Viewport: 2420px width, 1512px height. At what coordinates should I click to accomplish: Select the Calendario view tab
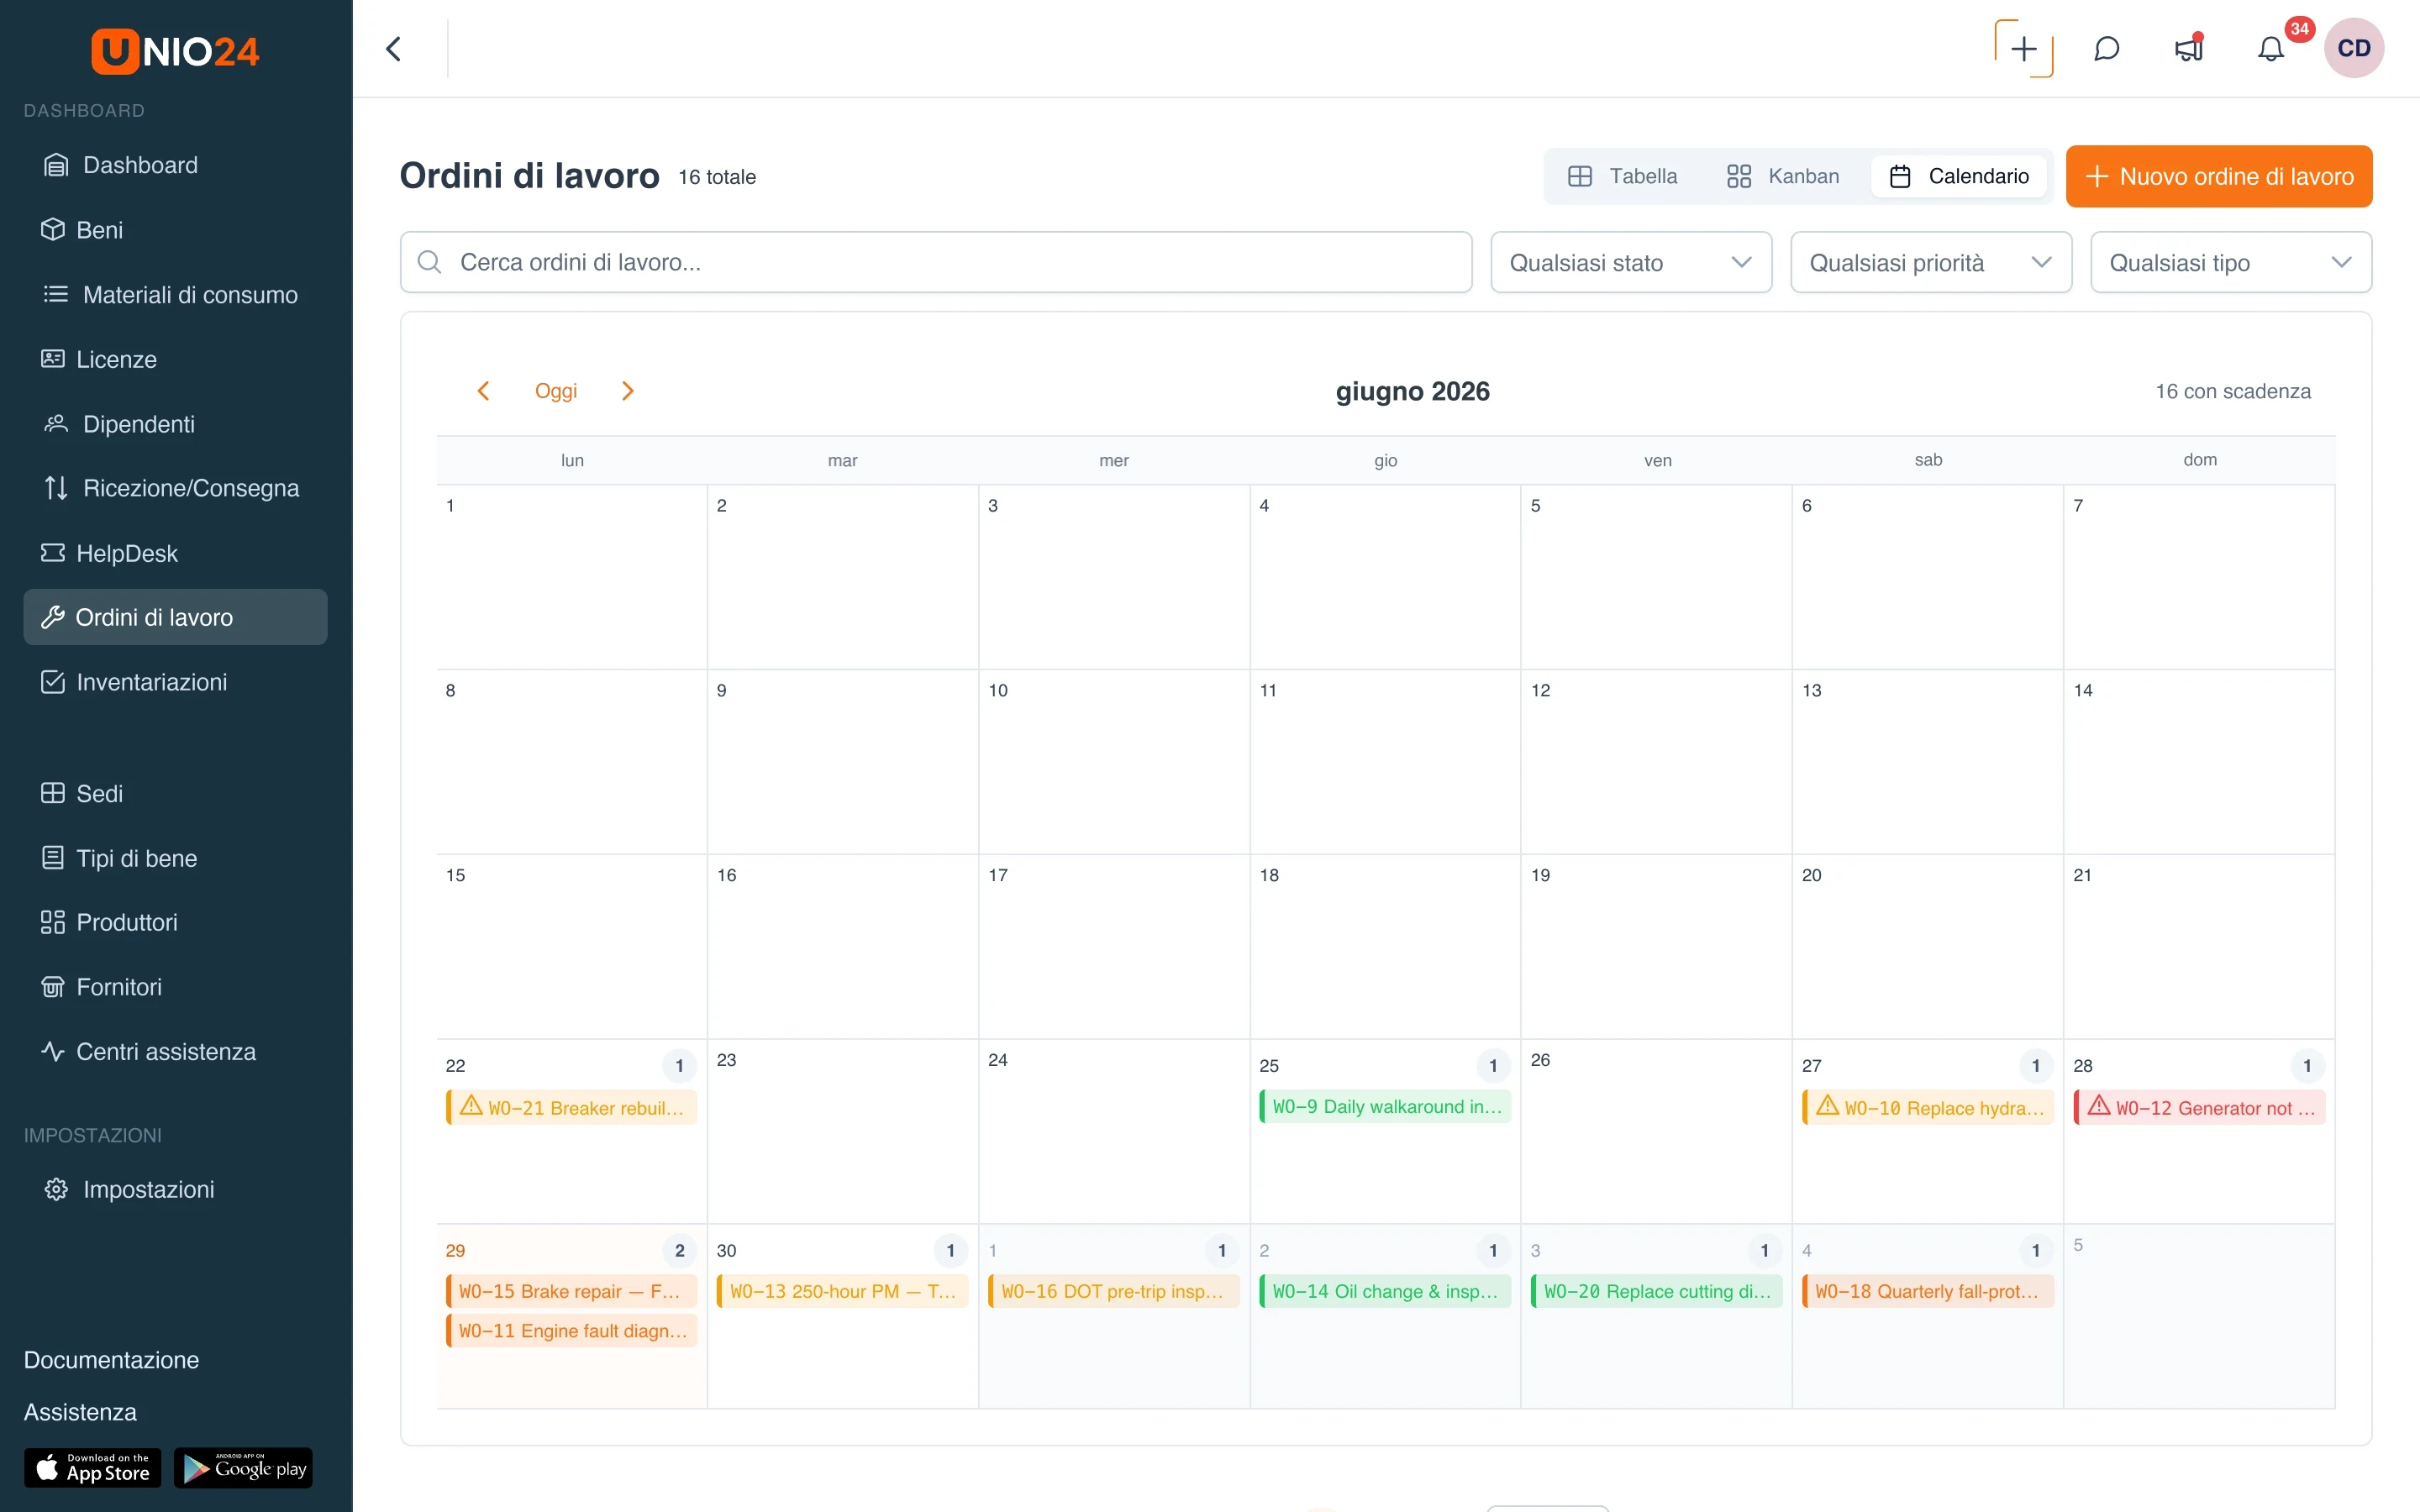tap(1959, 176)
